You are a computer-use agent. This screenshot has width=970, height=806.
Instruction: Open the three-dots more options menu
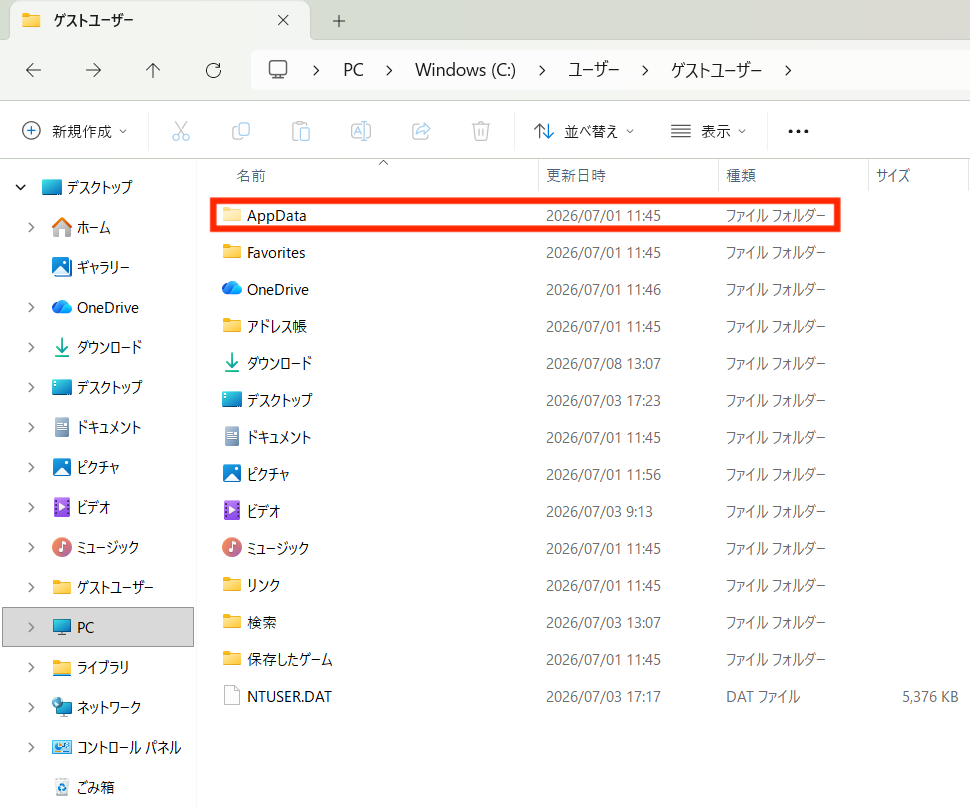[x=798, y=131]
